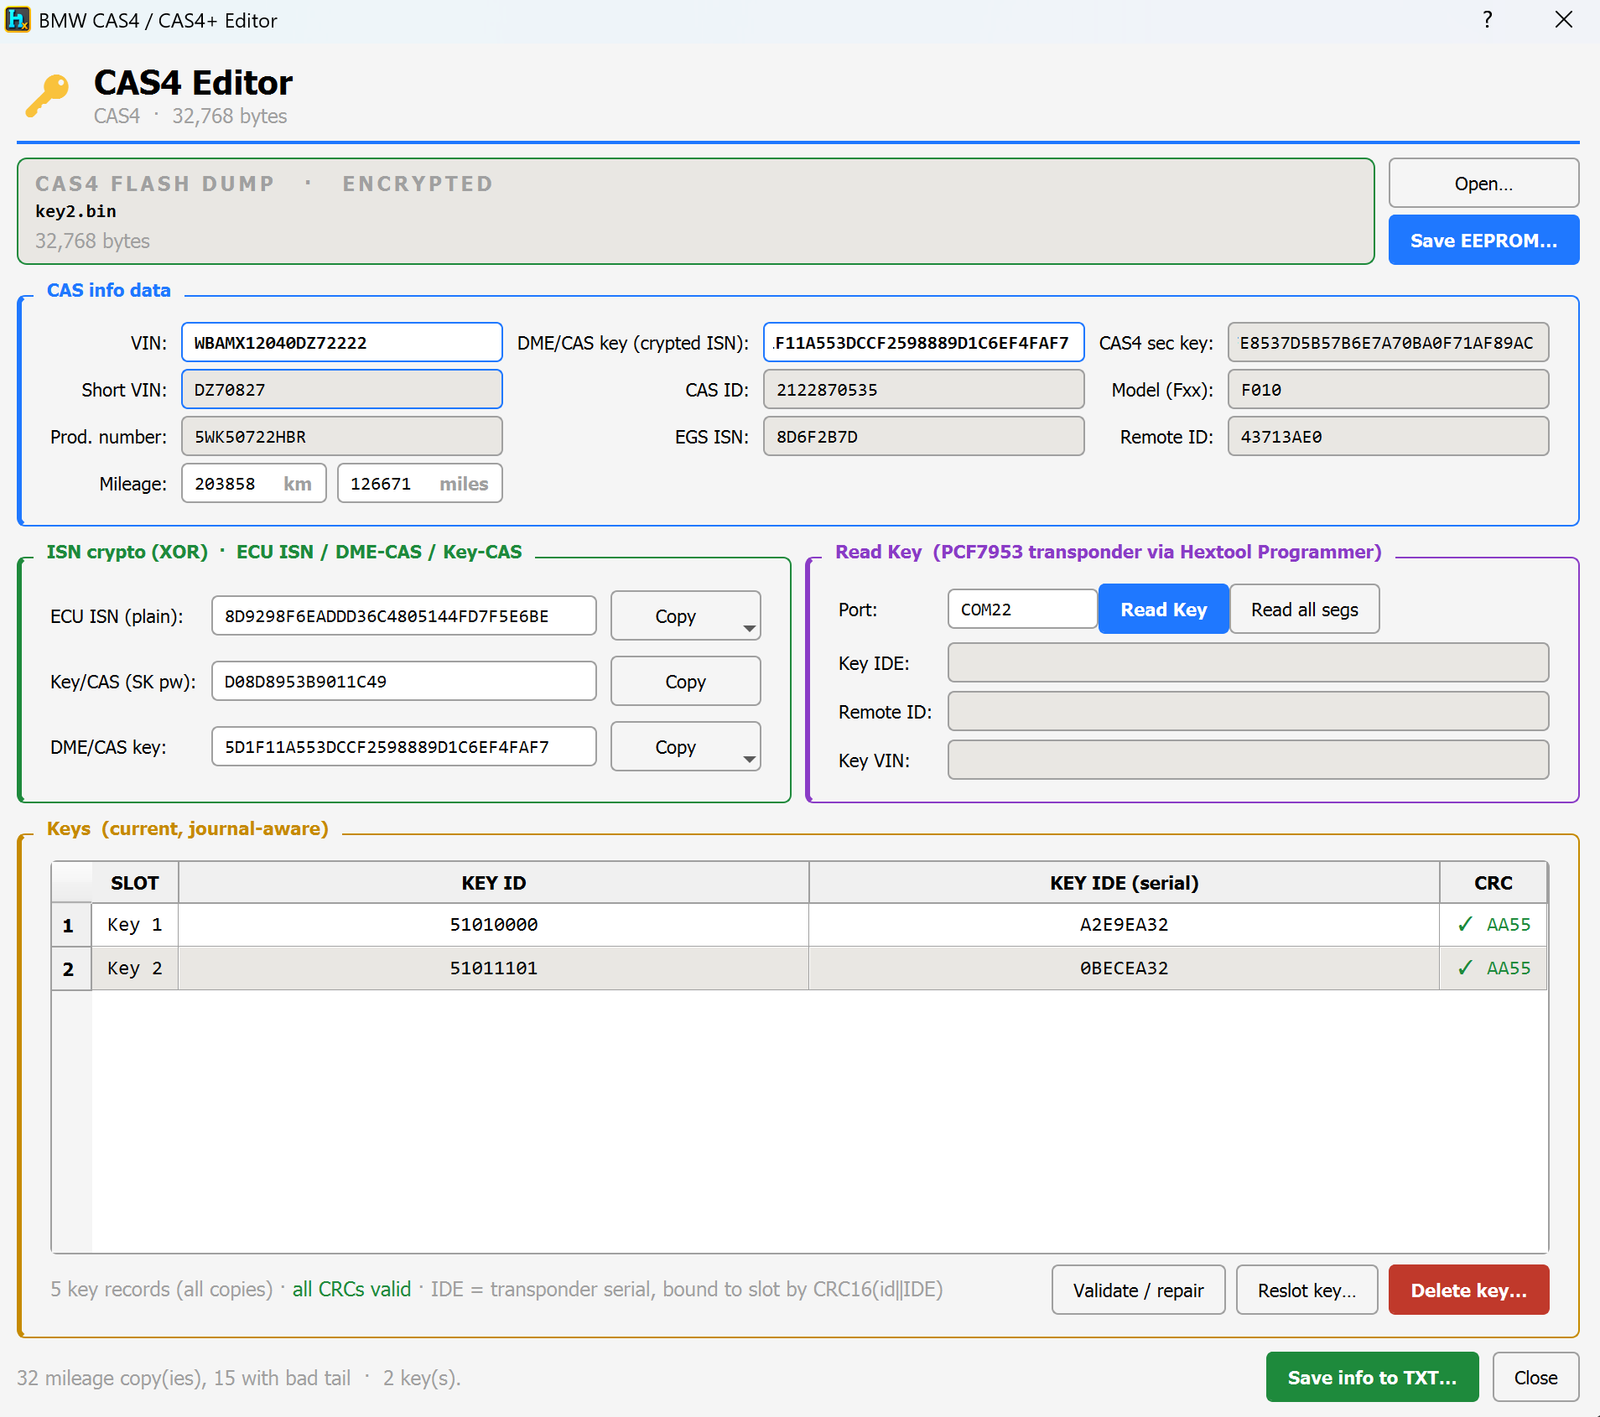This screenshot has width=1600, height=1417.
Task: Click the CAS ID field 2122870535
Action: tap(924, 389)
